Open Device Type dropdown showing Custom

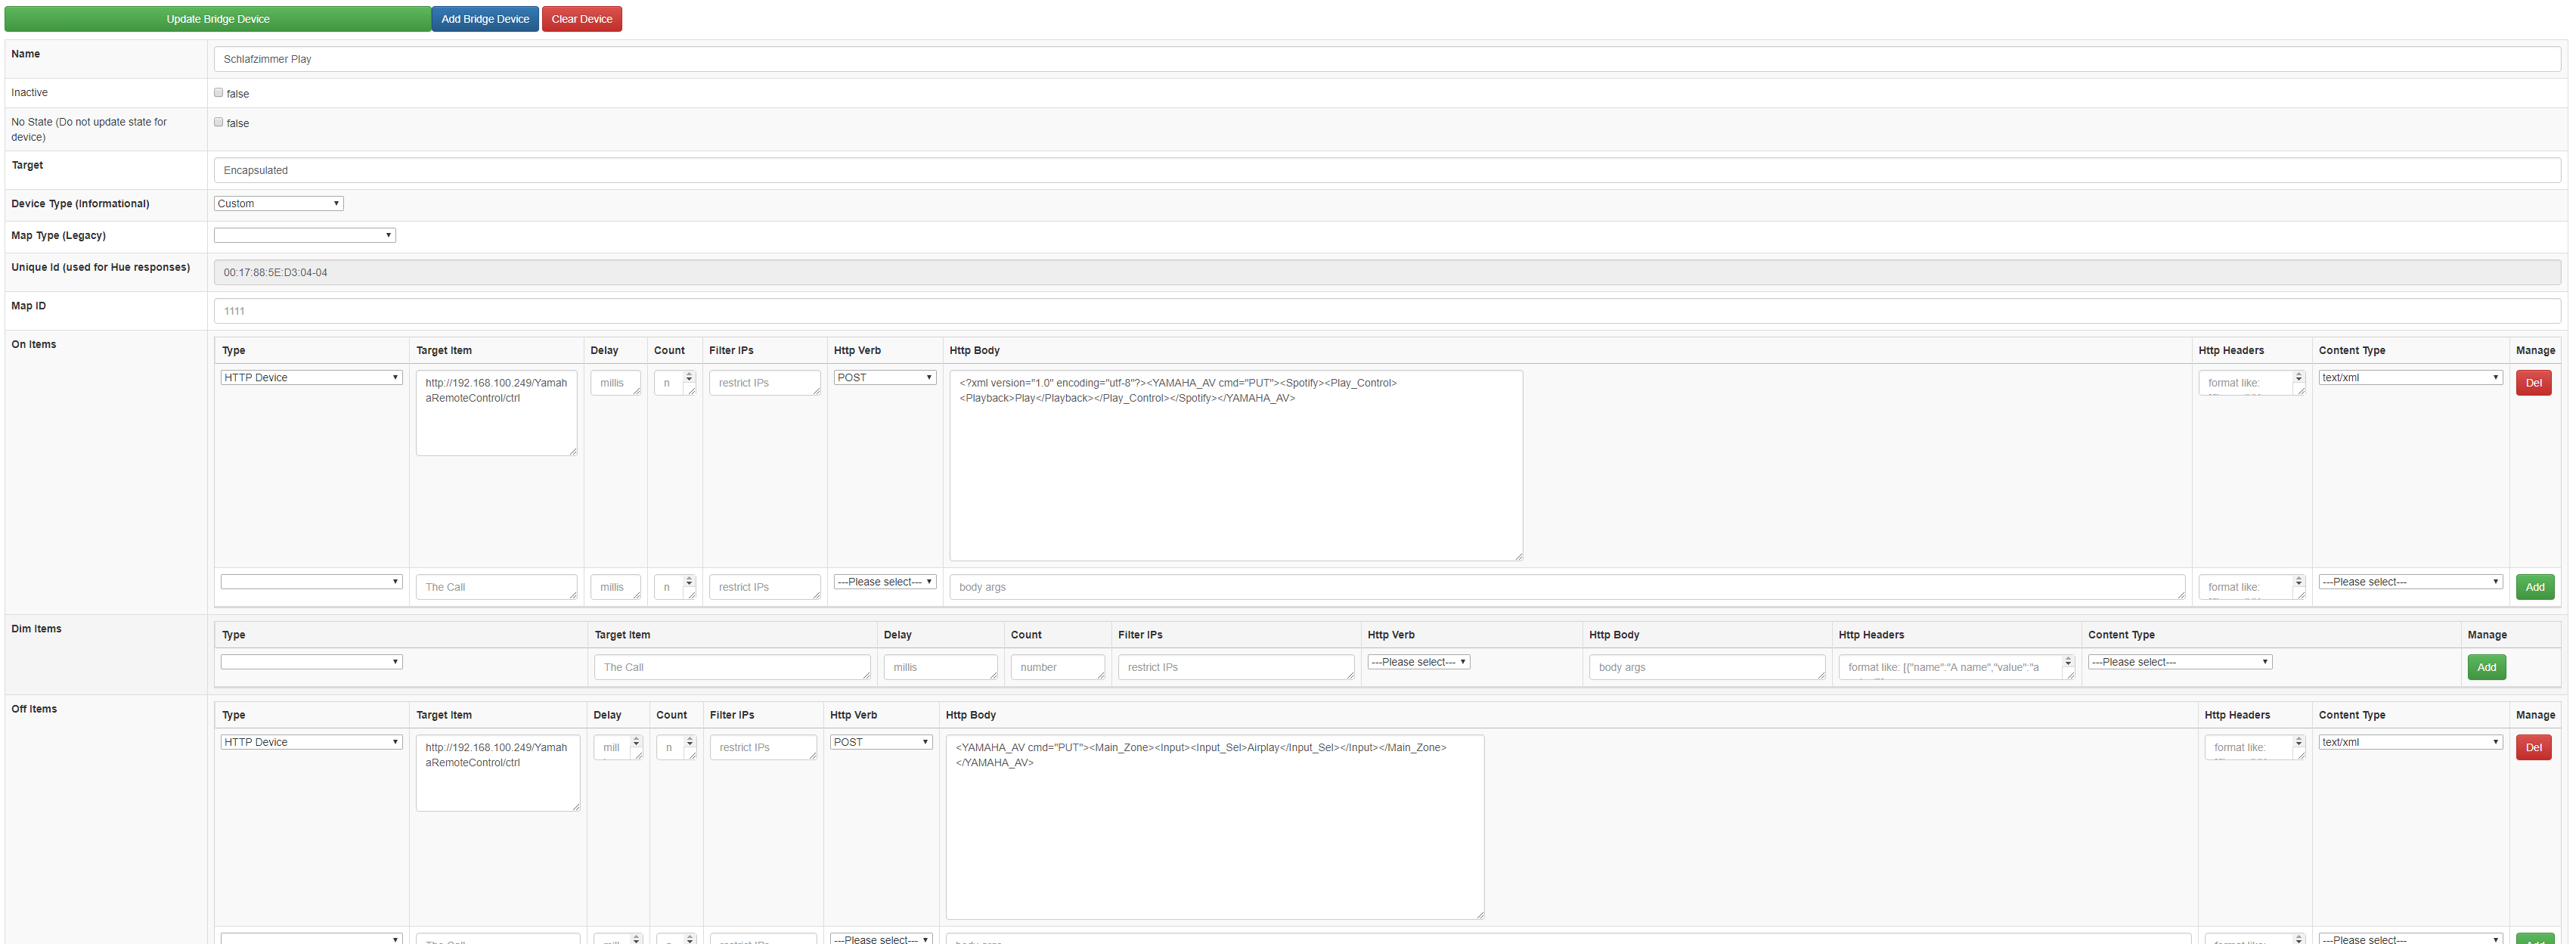(x=279, y=203)
